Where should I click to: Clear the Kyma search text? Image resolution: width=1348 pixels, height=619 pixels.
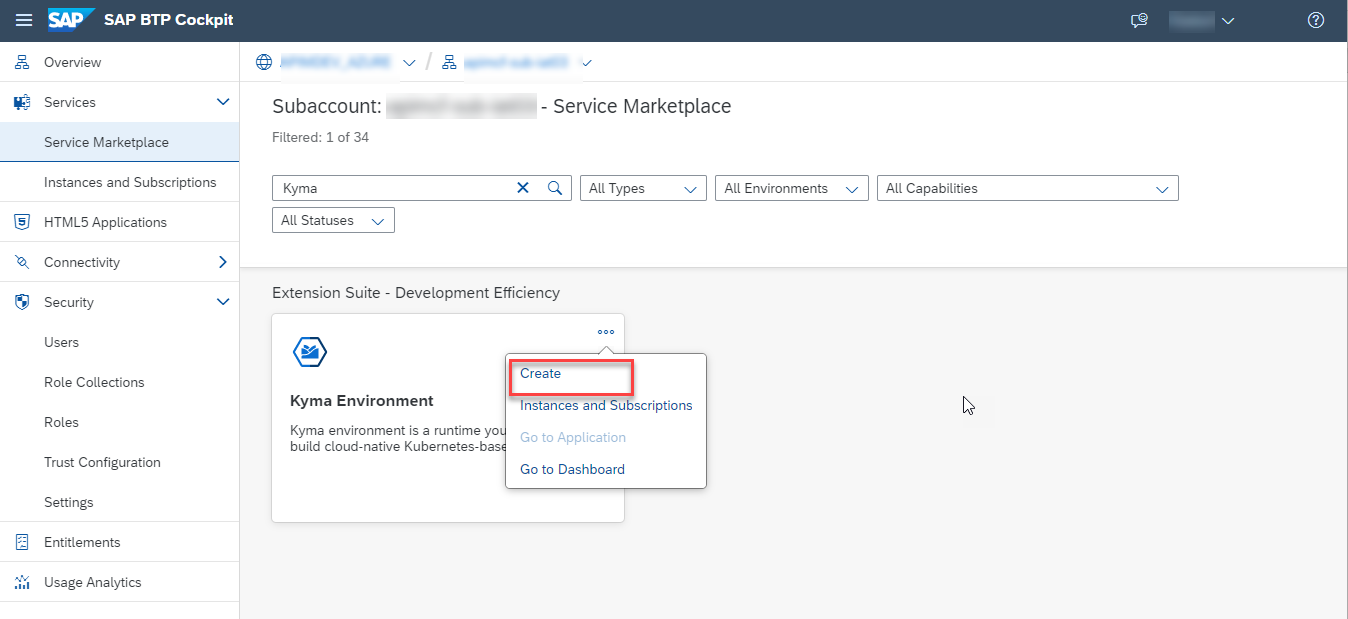pos(523,188)
